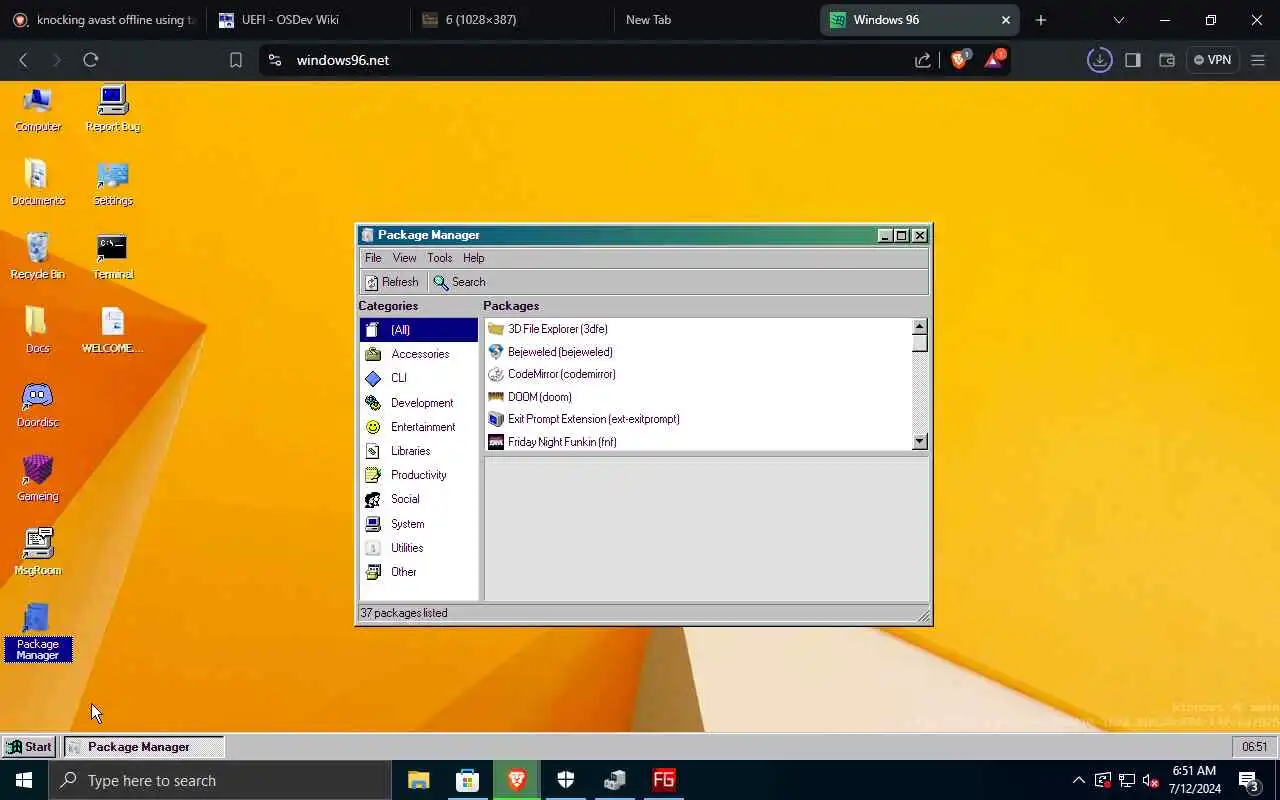
Task: Switch to the New Tab browser tab
Action: pos(715,20)
